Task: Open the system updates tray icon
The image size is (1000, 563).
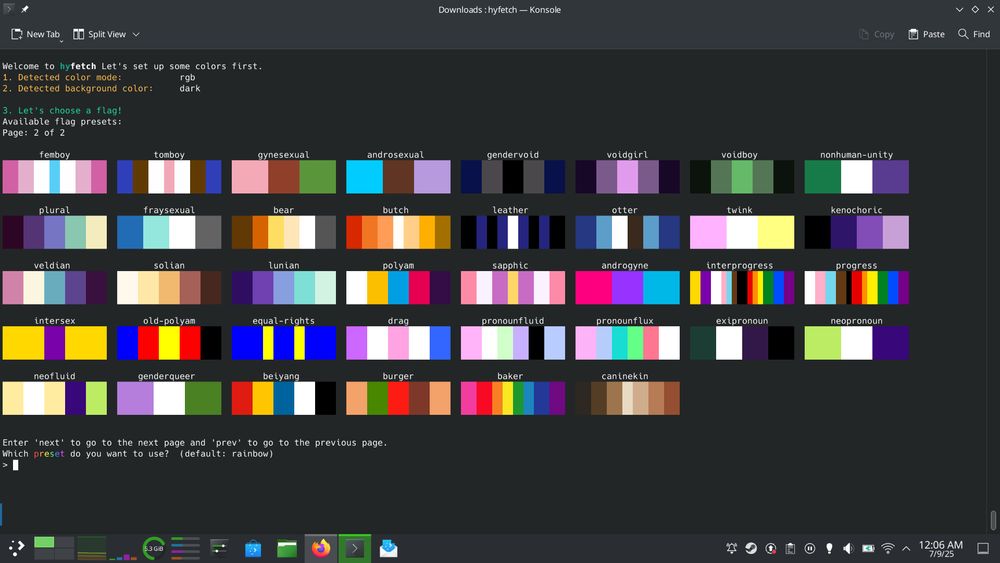Action: 770,548
